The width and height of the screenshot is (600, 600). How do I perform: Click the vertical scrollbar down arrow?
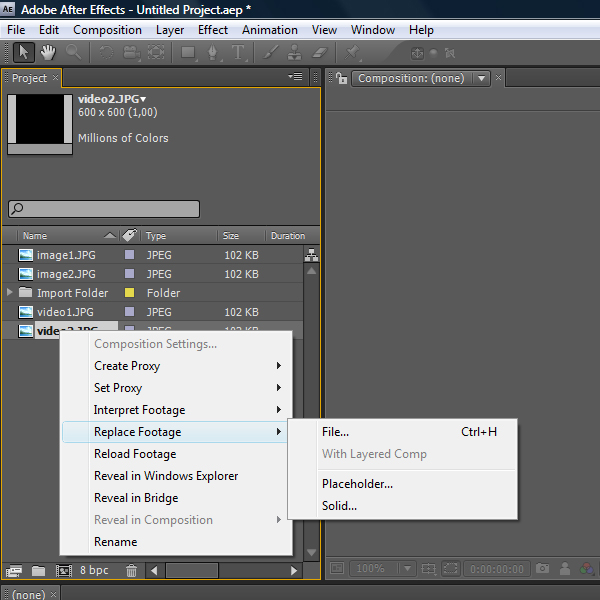pyautogui.click(x=311, y=553)
